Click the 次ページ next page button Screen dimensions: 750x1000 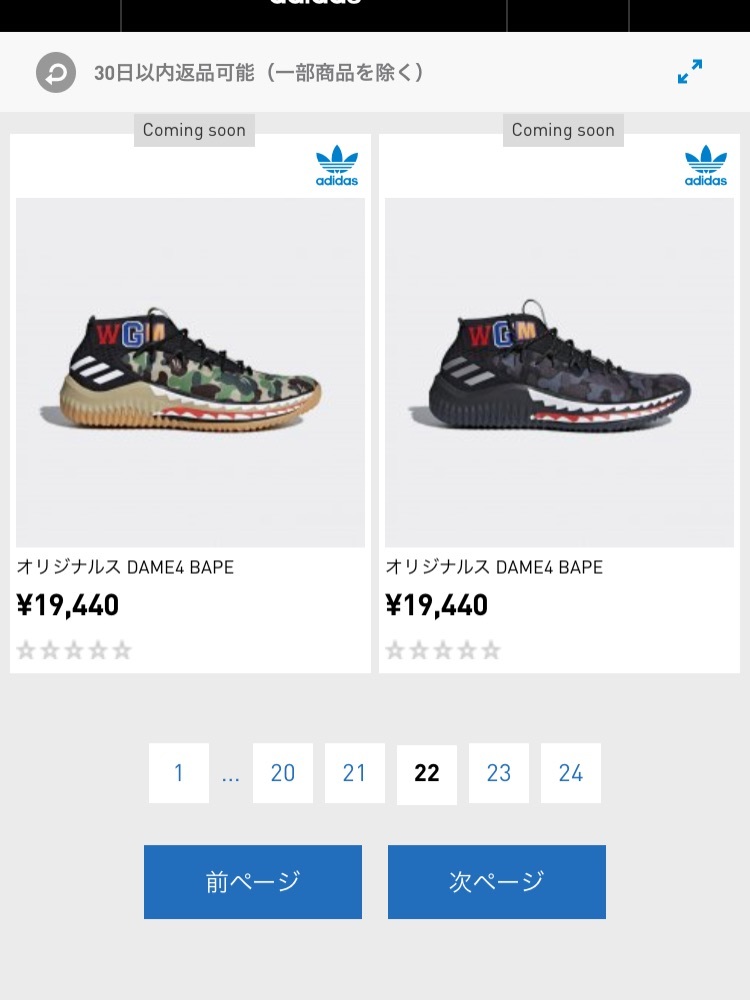click(497, 882)
